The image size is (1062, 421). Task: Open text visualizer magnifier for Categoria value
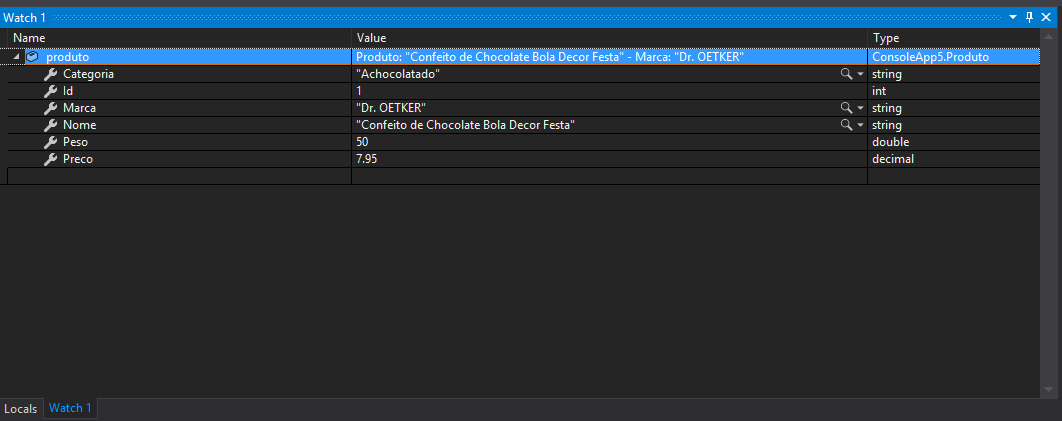coord(846,74)
